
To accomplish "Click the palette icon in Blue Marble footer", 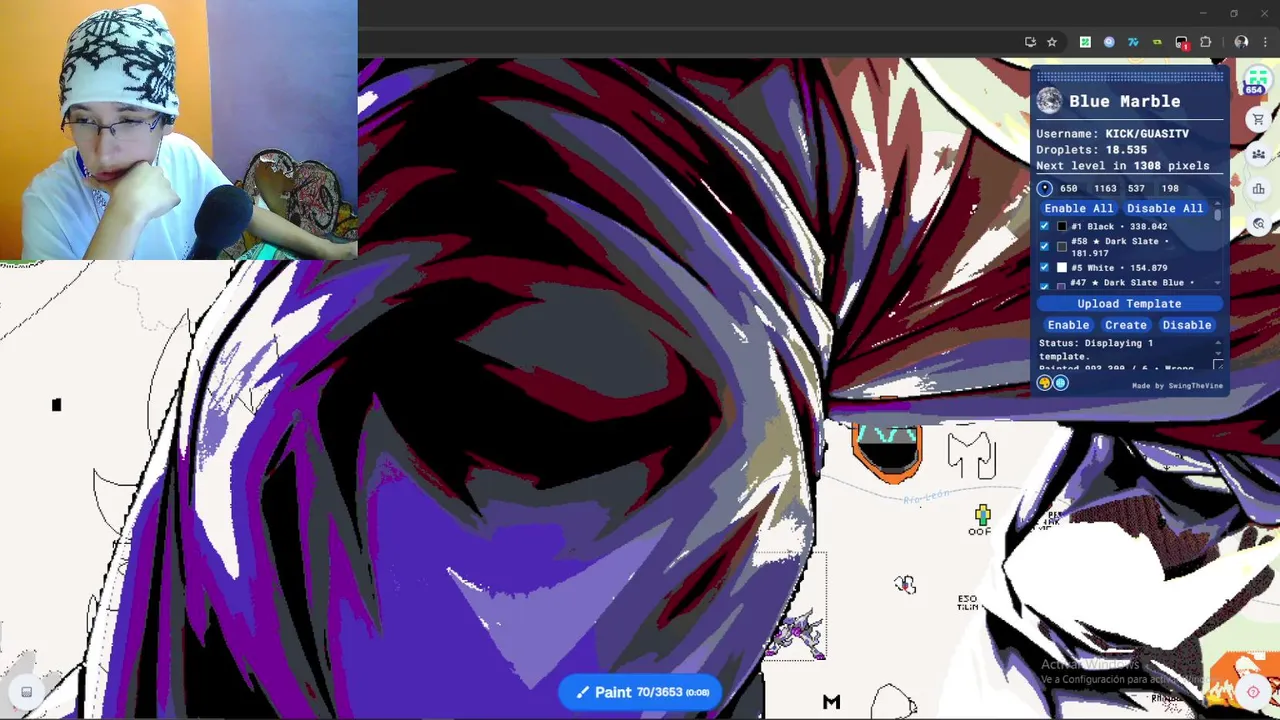I will (1045, 383).
